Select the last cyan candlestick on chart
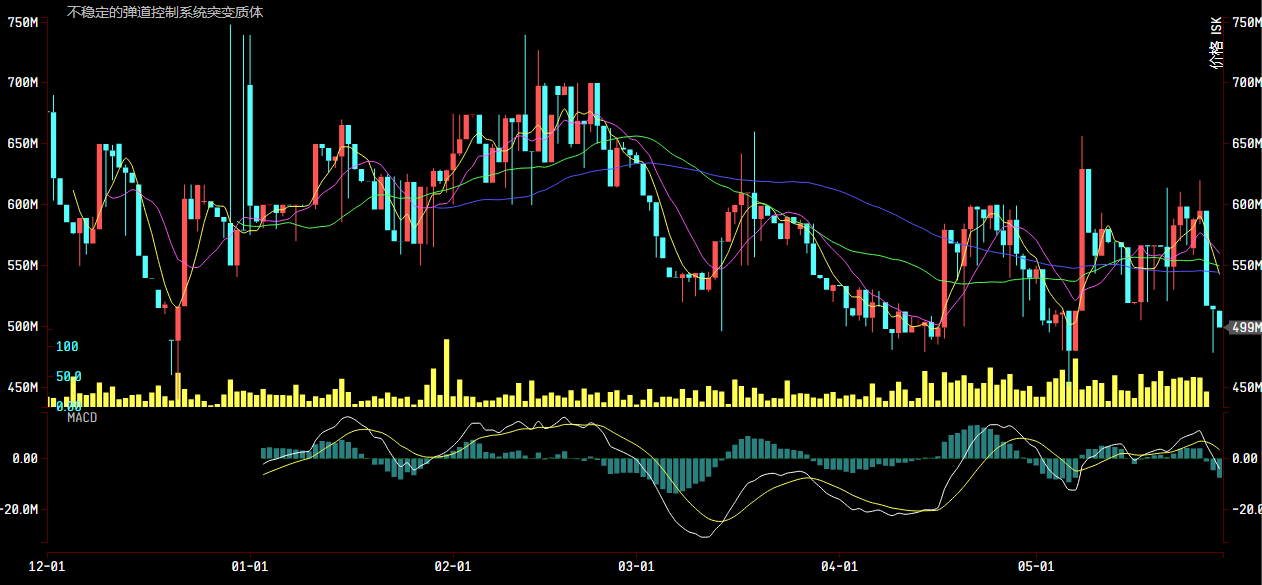The height and width of the screenshot is (585, 1262). point(1220,319)
